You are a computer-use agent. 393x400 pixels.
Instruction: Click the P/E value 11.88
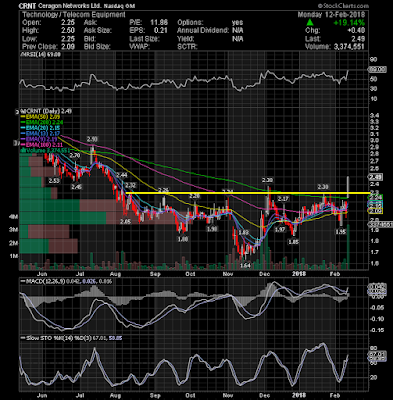159,22
